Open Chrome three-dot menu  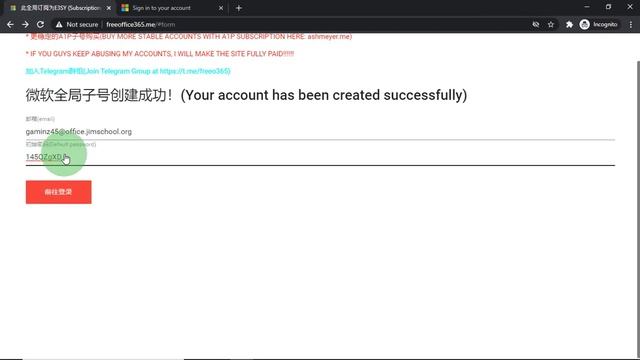[631, 24]
